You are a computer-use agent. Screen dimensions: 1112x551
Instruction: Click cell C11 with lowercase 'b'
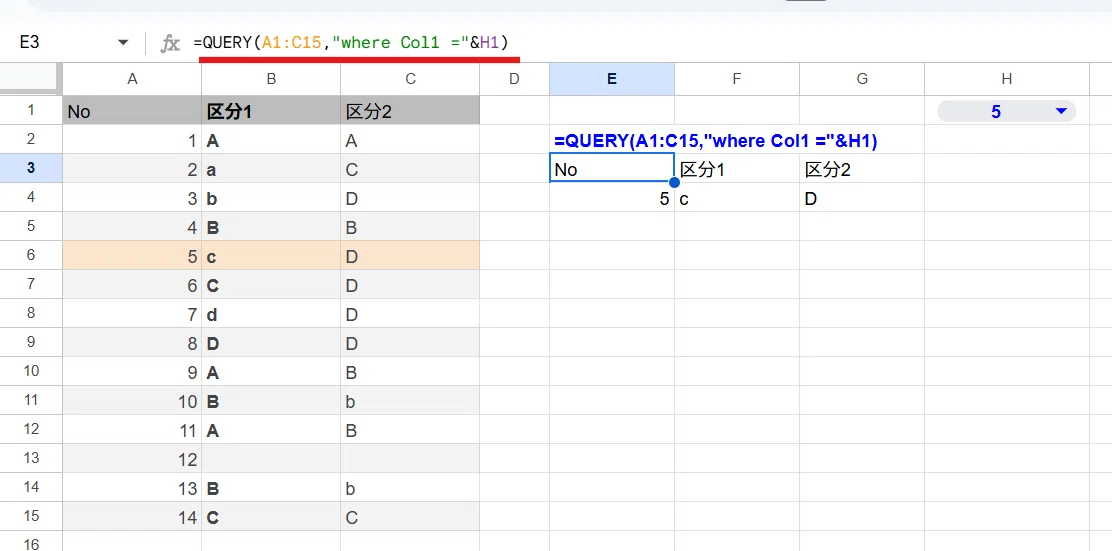(410, 401)
